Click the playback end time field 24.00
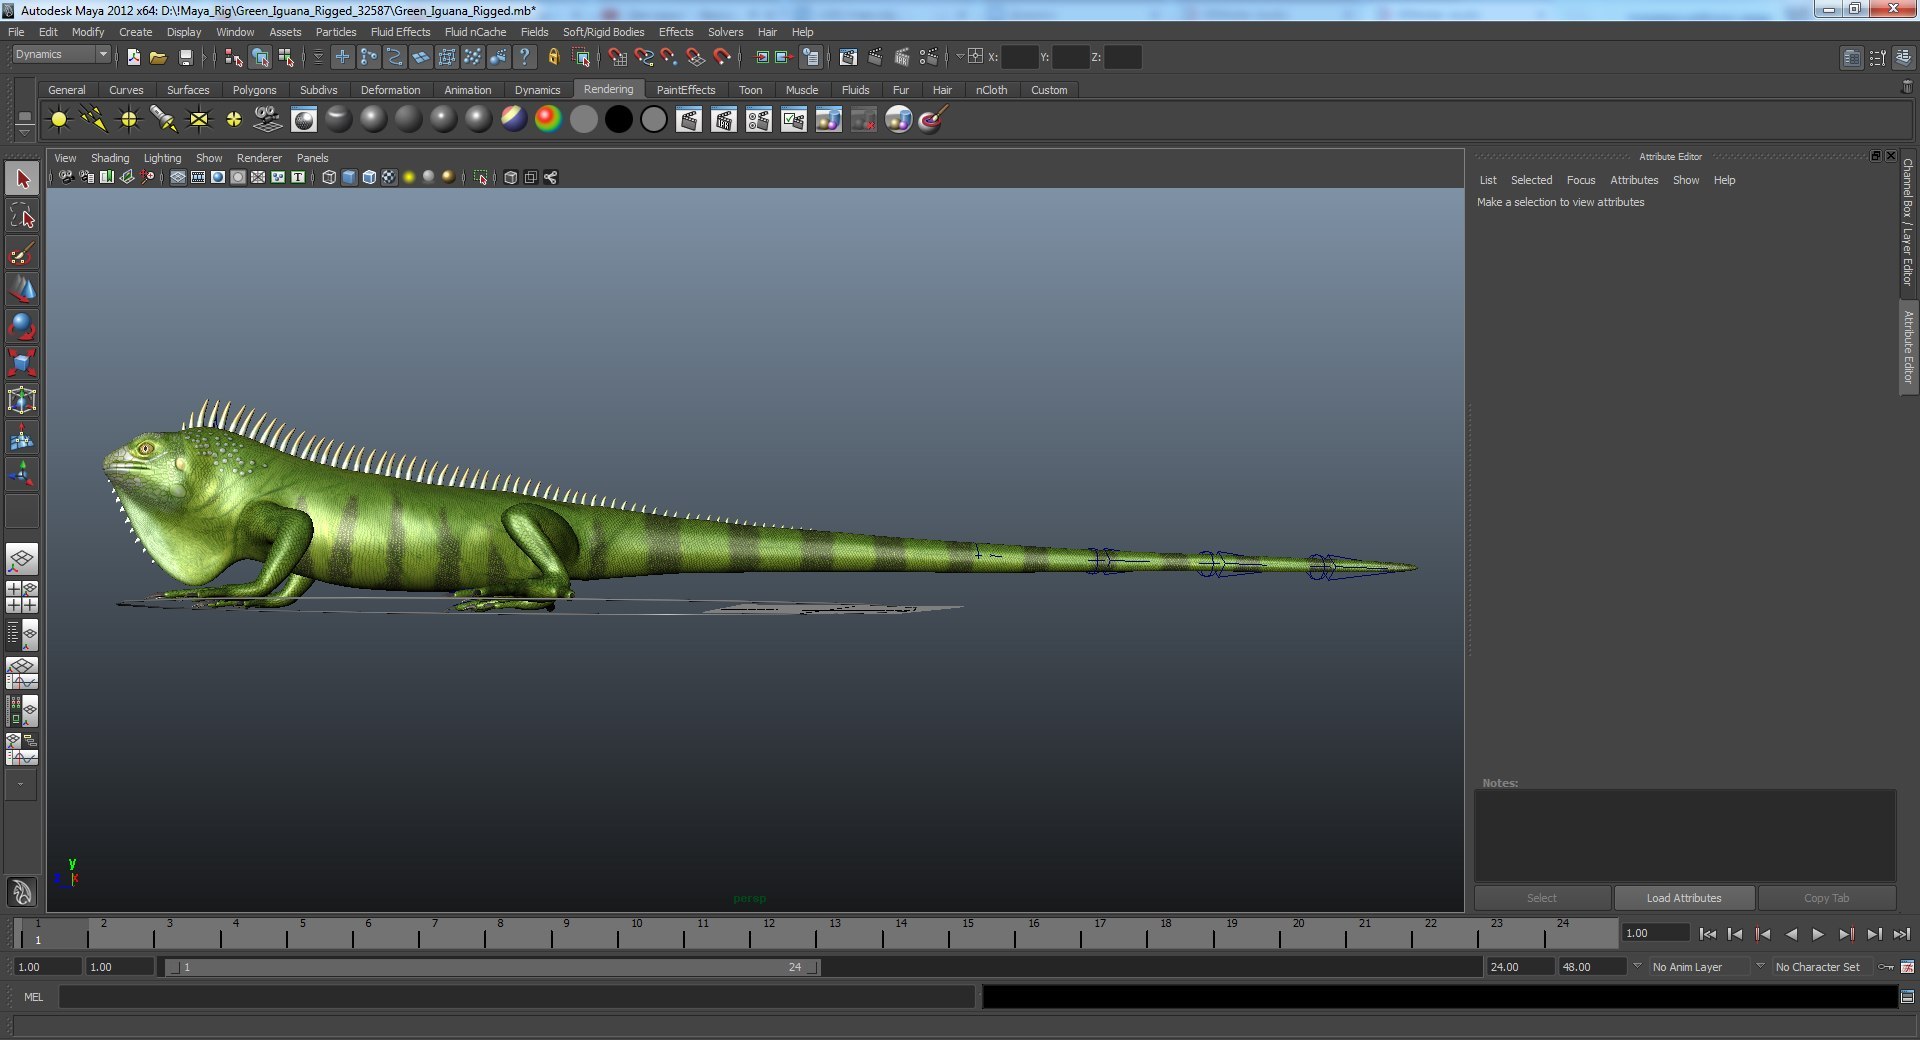Viewport: 1920px width, 1040px height. pyautogui.click(x=1519, y=967)
